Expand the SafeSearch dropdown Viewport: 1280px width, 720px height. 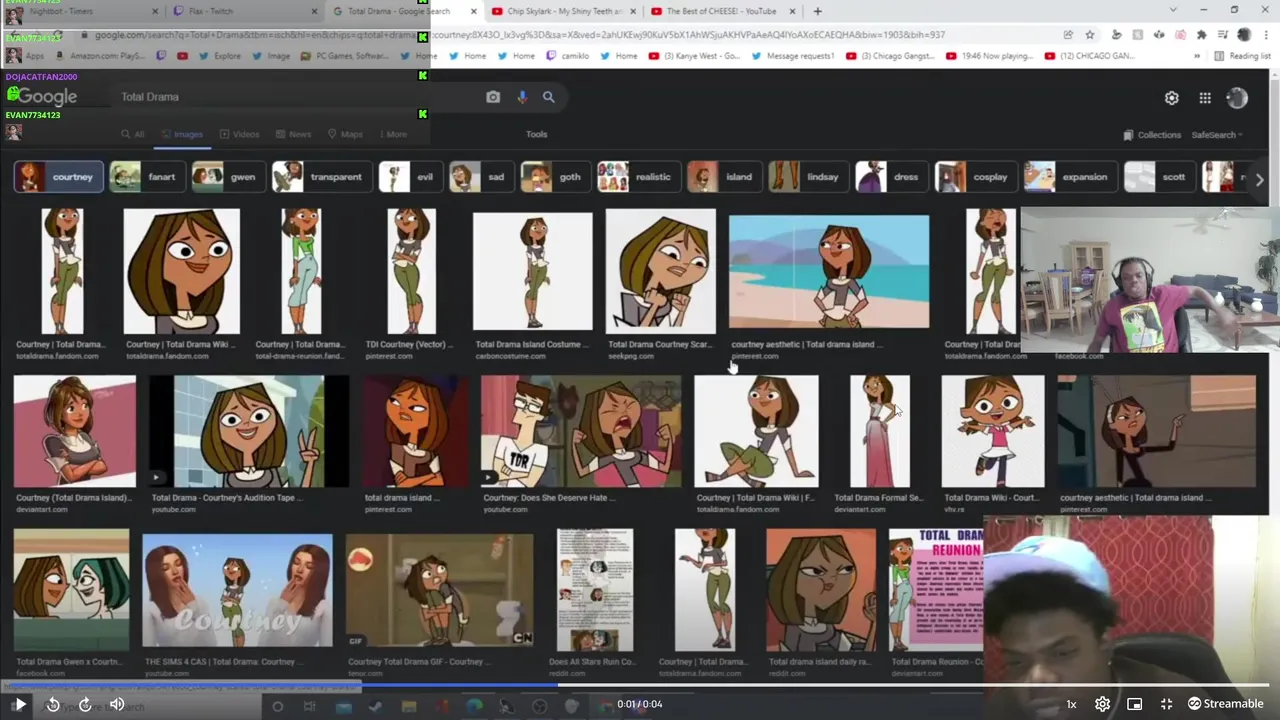coord(1217,135)
